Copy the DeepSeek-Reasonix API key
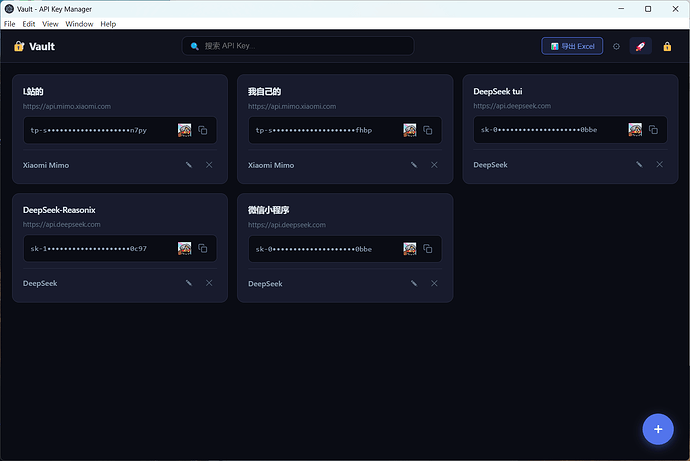690x461 pixels. pos(202,249)
